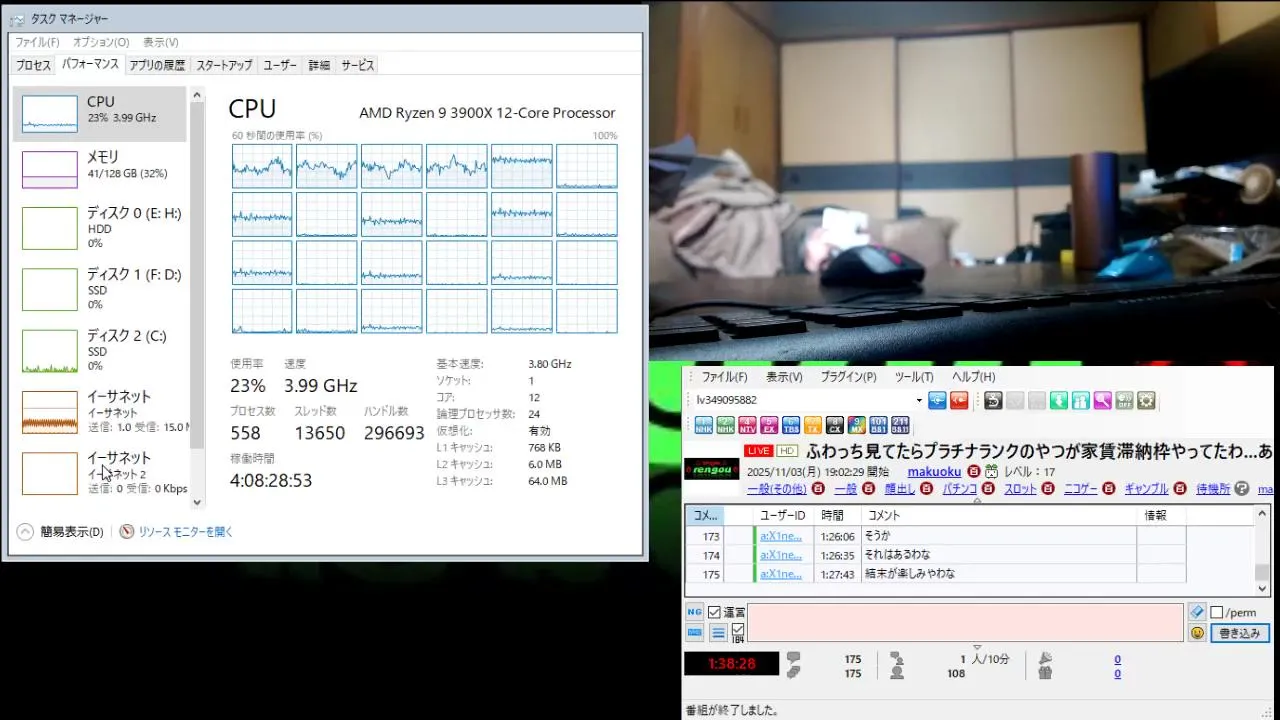Select ディスク 1 (F: D:) in sidebar
Screen dimensions: 1280x720
pyautogui.click(x=100, y=289)
